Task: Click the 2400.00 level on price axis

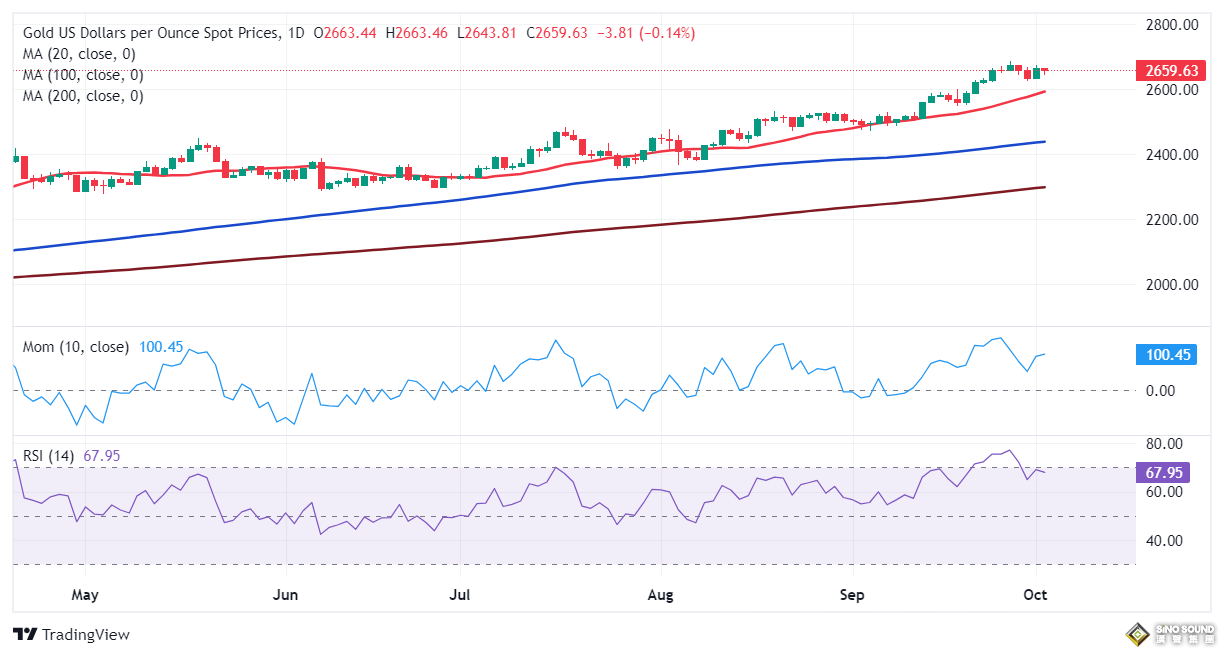Action: [1171, 155]
